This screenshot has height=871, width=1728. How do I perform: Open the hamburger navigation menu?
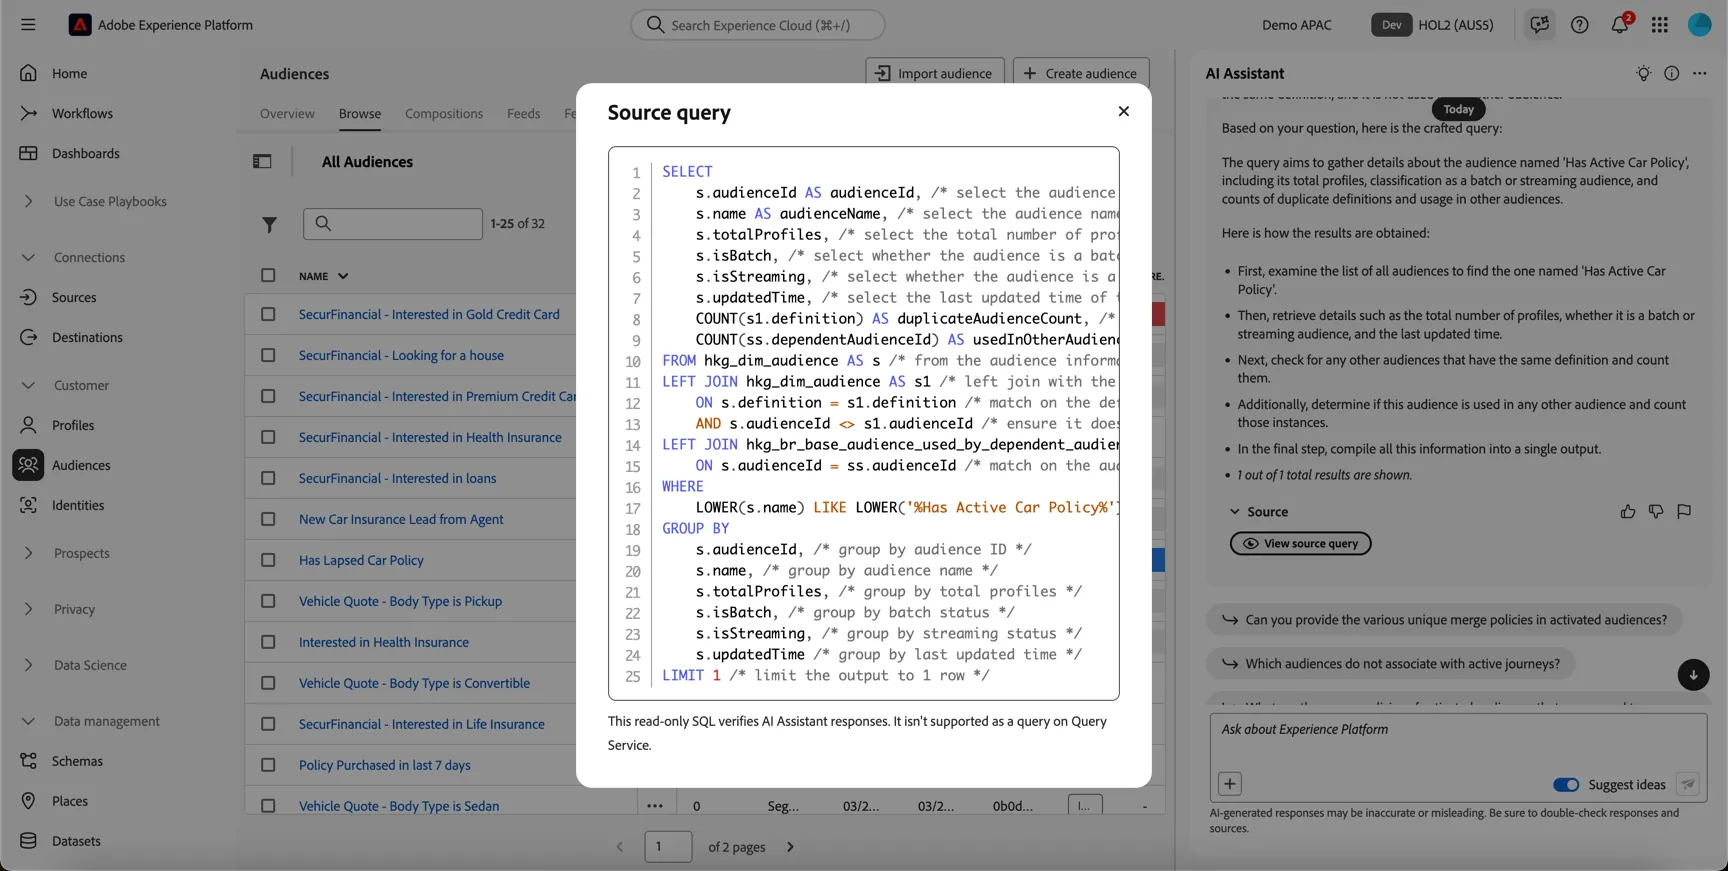pyautogui.click(x=28, y=25)
